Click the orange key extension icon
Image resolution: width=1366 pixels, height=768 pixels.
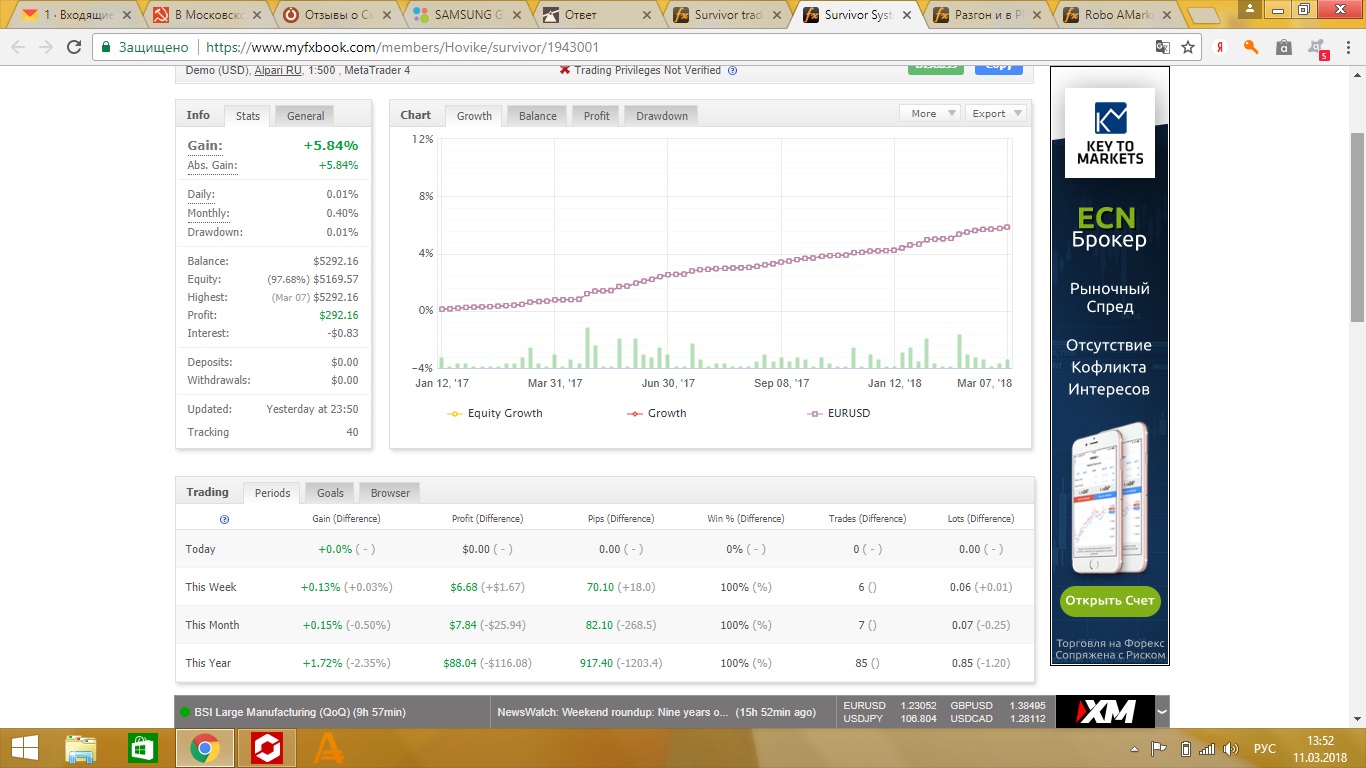(x=1251, y=47)
